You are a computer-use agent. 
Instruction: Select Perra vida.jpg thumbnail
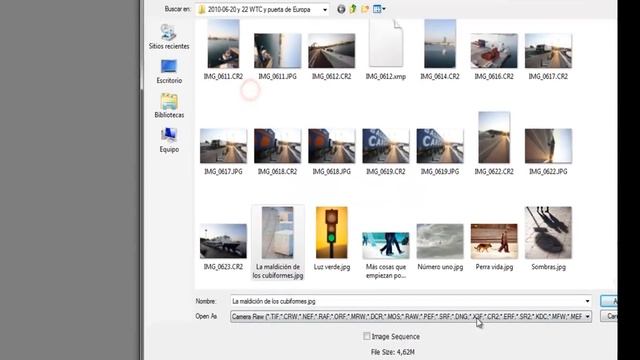tap(494, 241)
